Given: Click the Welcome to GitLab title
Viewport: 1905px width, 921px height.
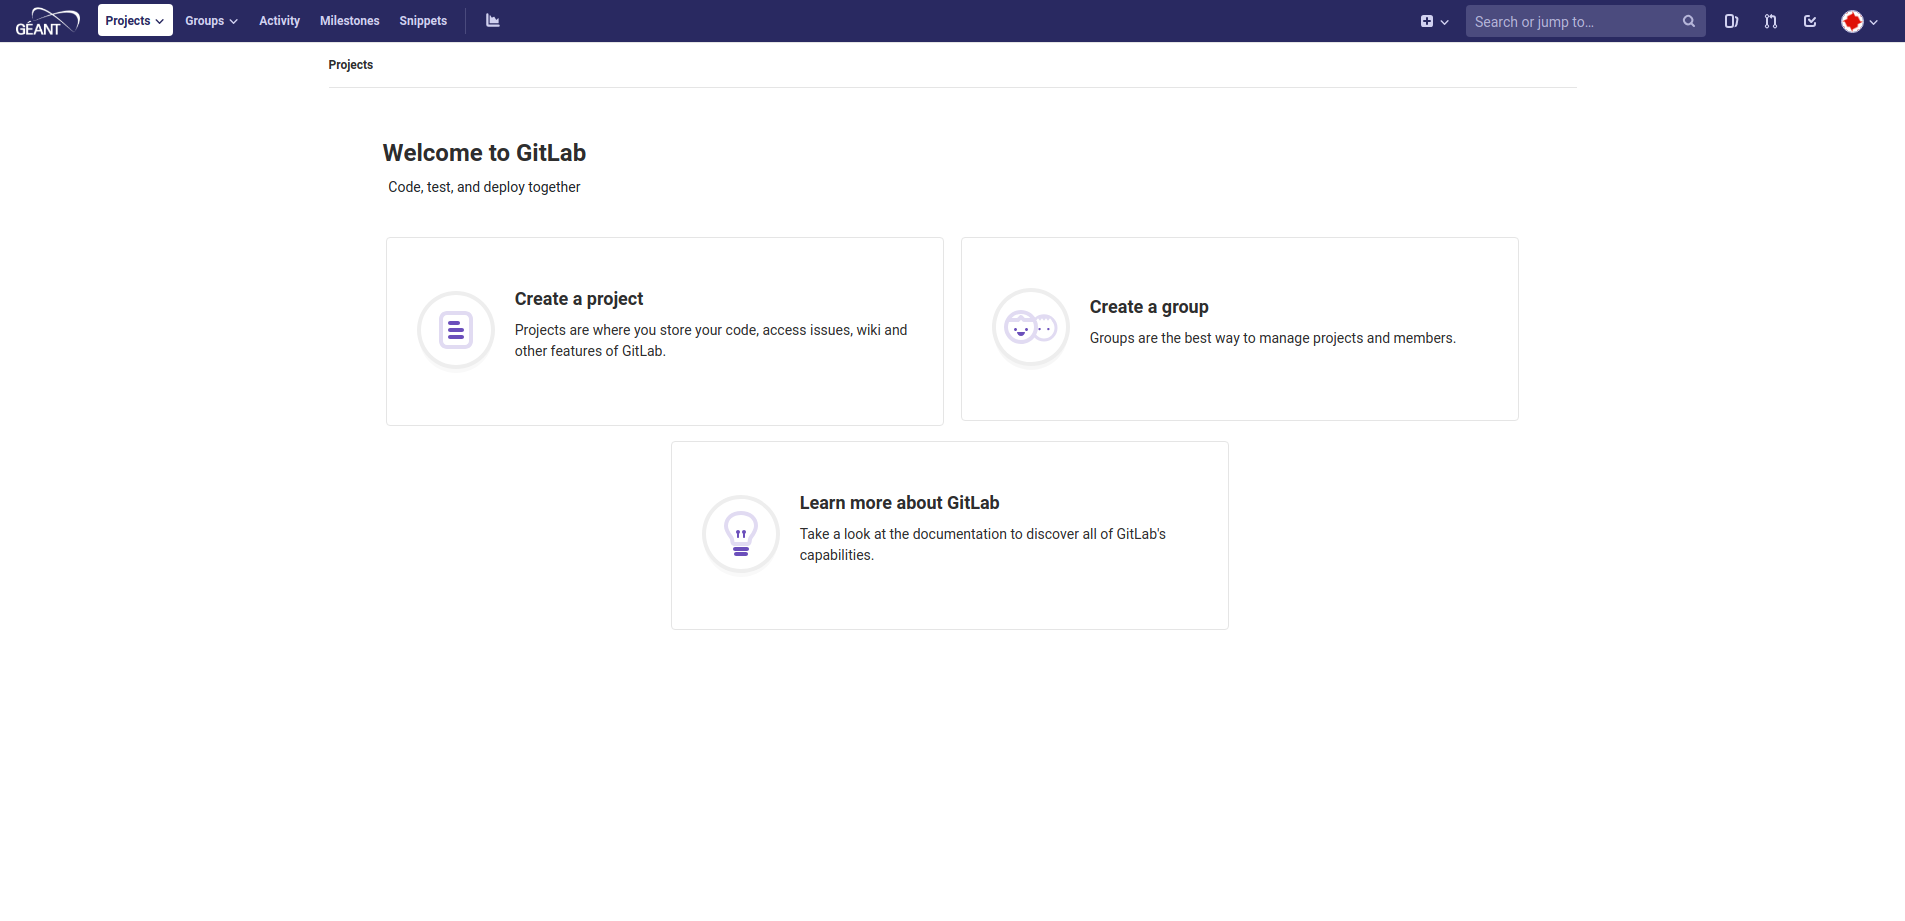Looking at the screenshot, I should pyautogui.click(x=484, y=153).
